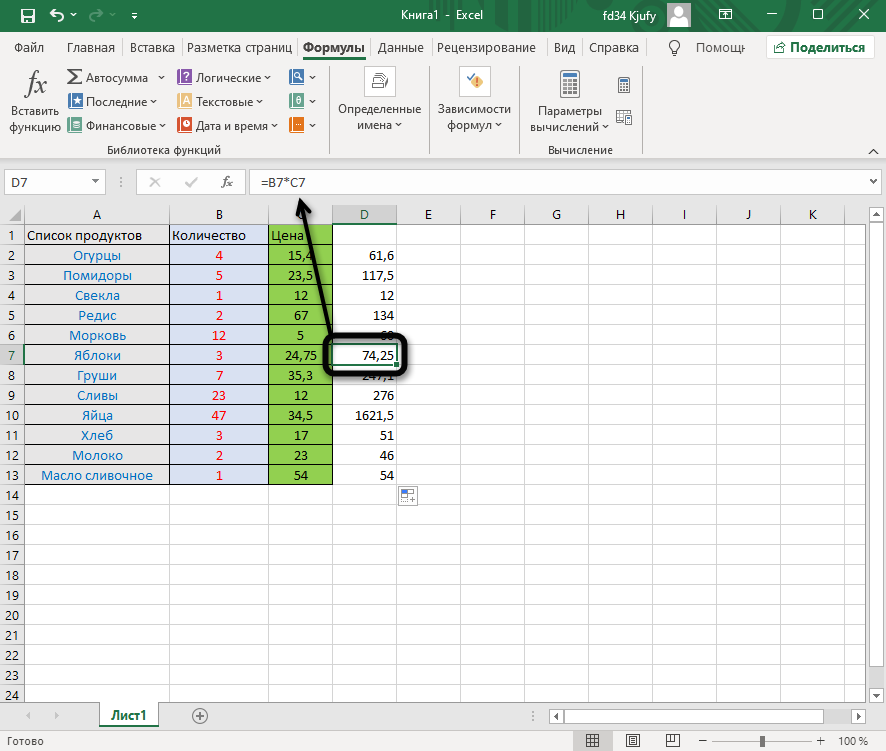
Task: Open the Данные ribbon tab
Action: tap(400, 48)
